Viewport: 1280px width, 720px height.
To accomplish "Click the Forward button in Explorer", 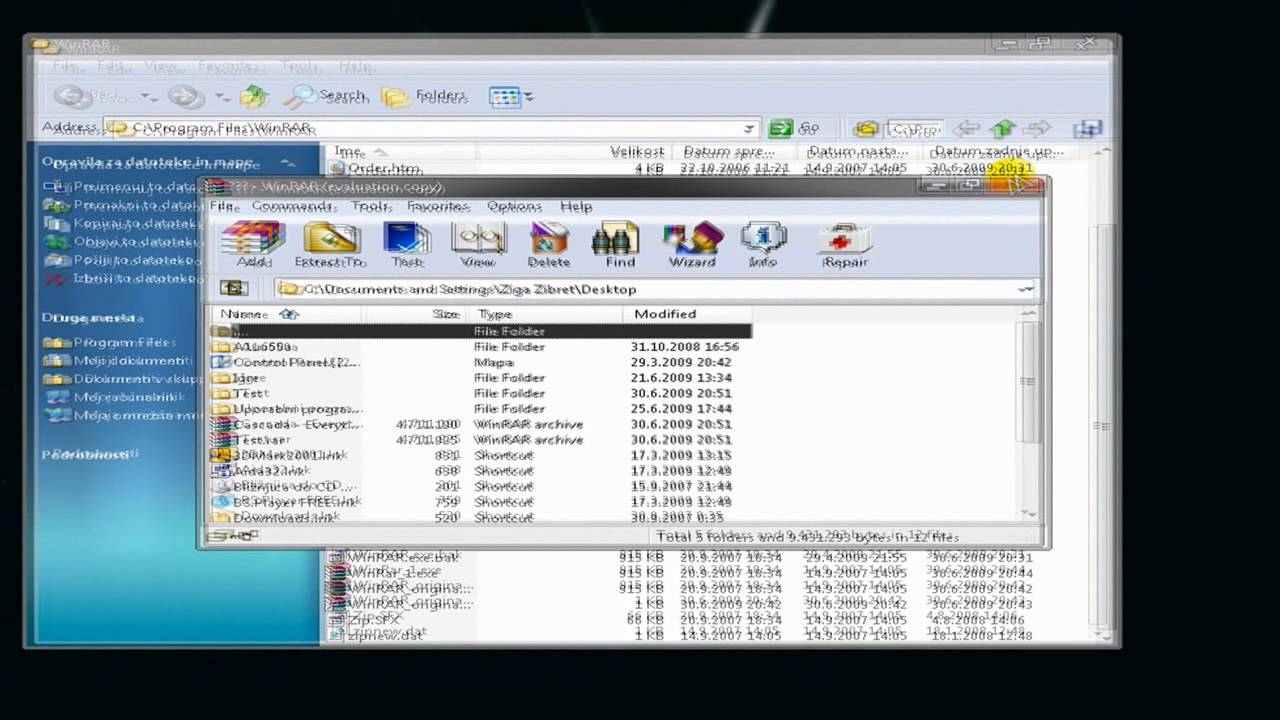I will [x=187, y=97].
